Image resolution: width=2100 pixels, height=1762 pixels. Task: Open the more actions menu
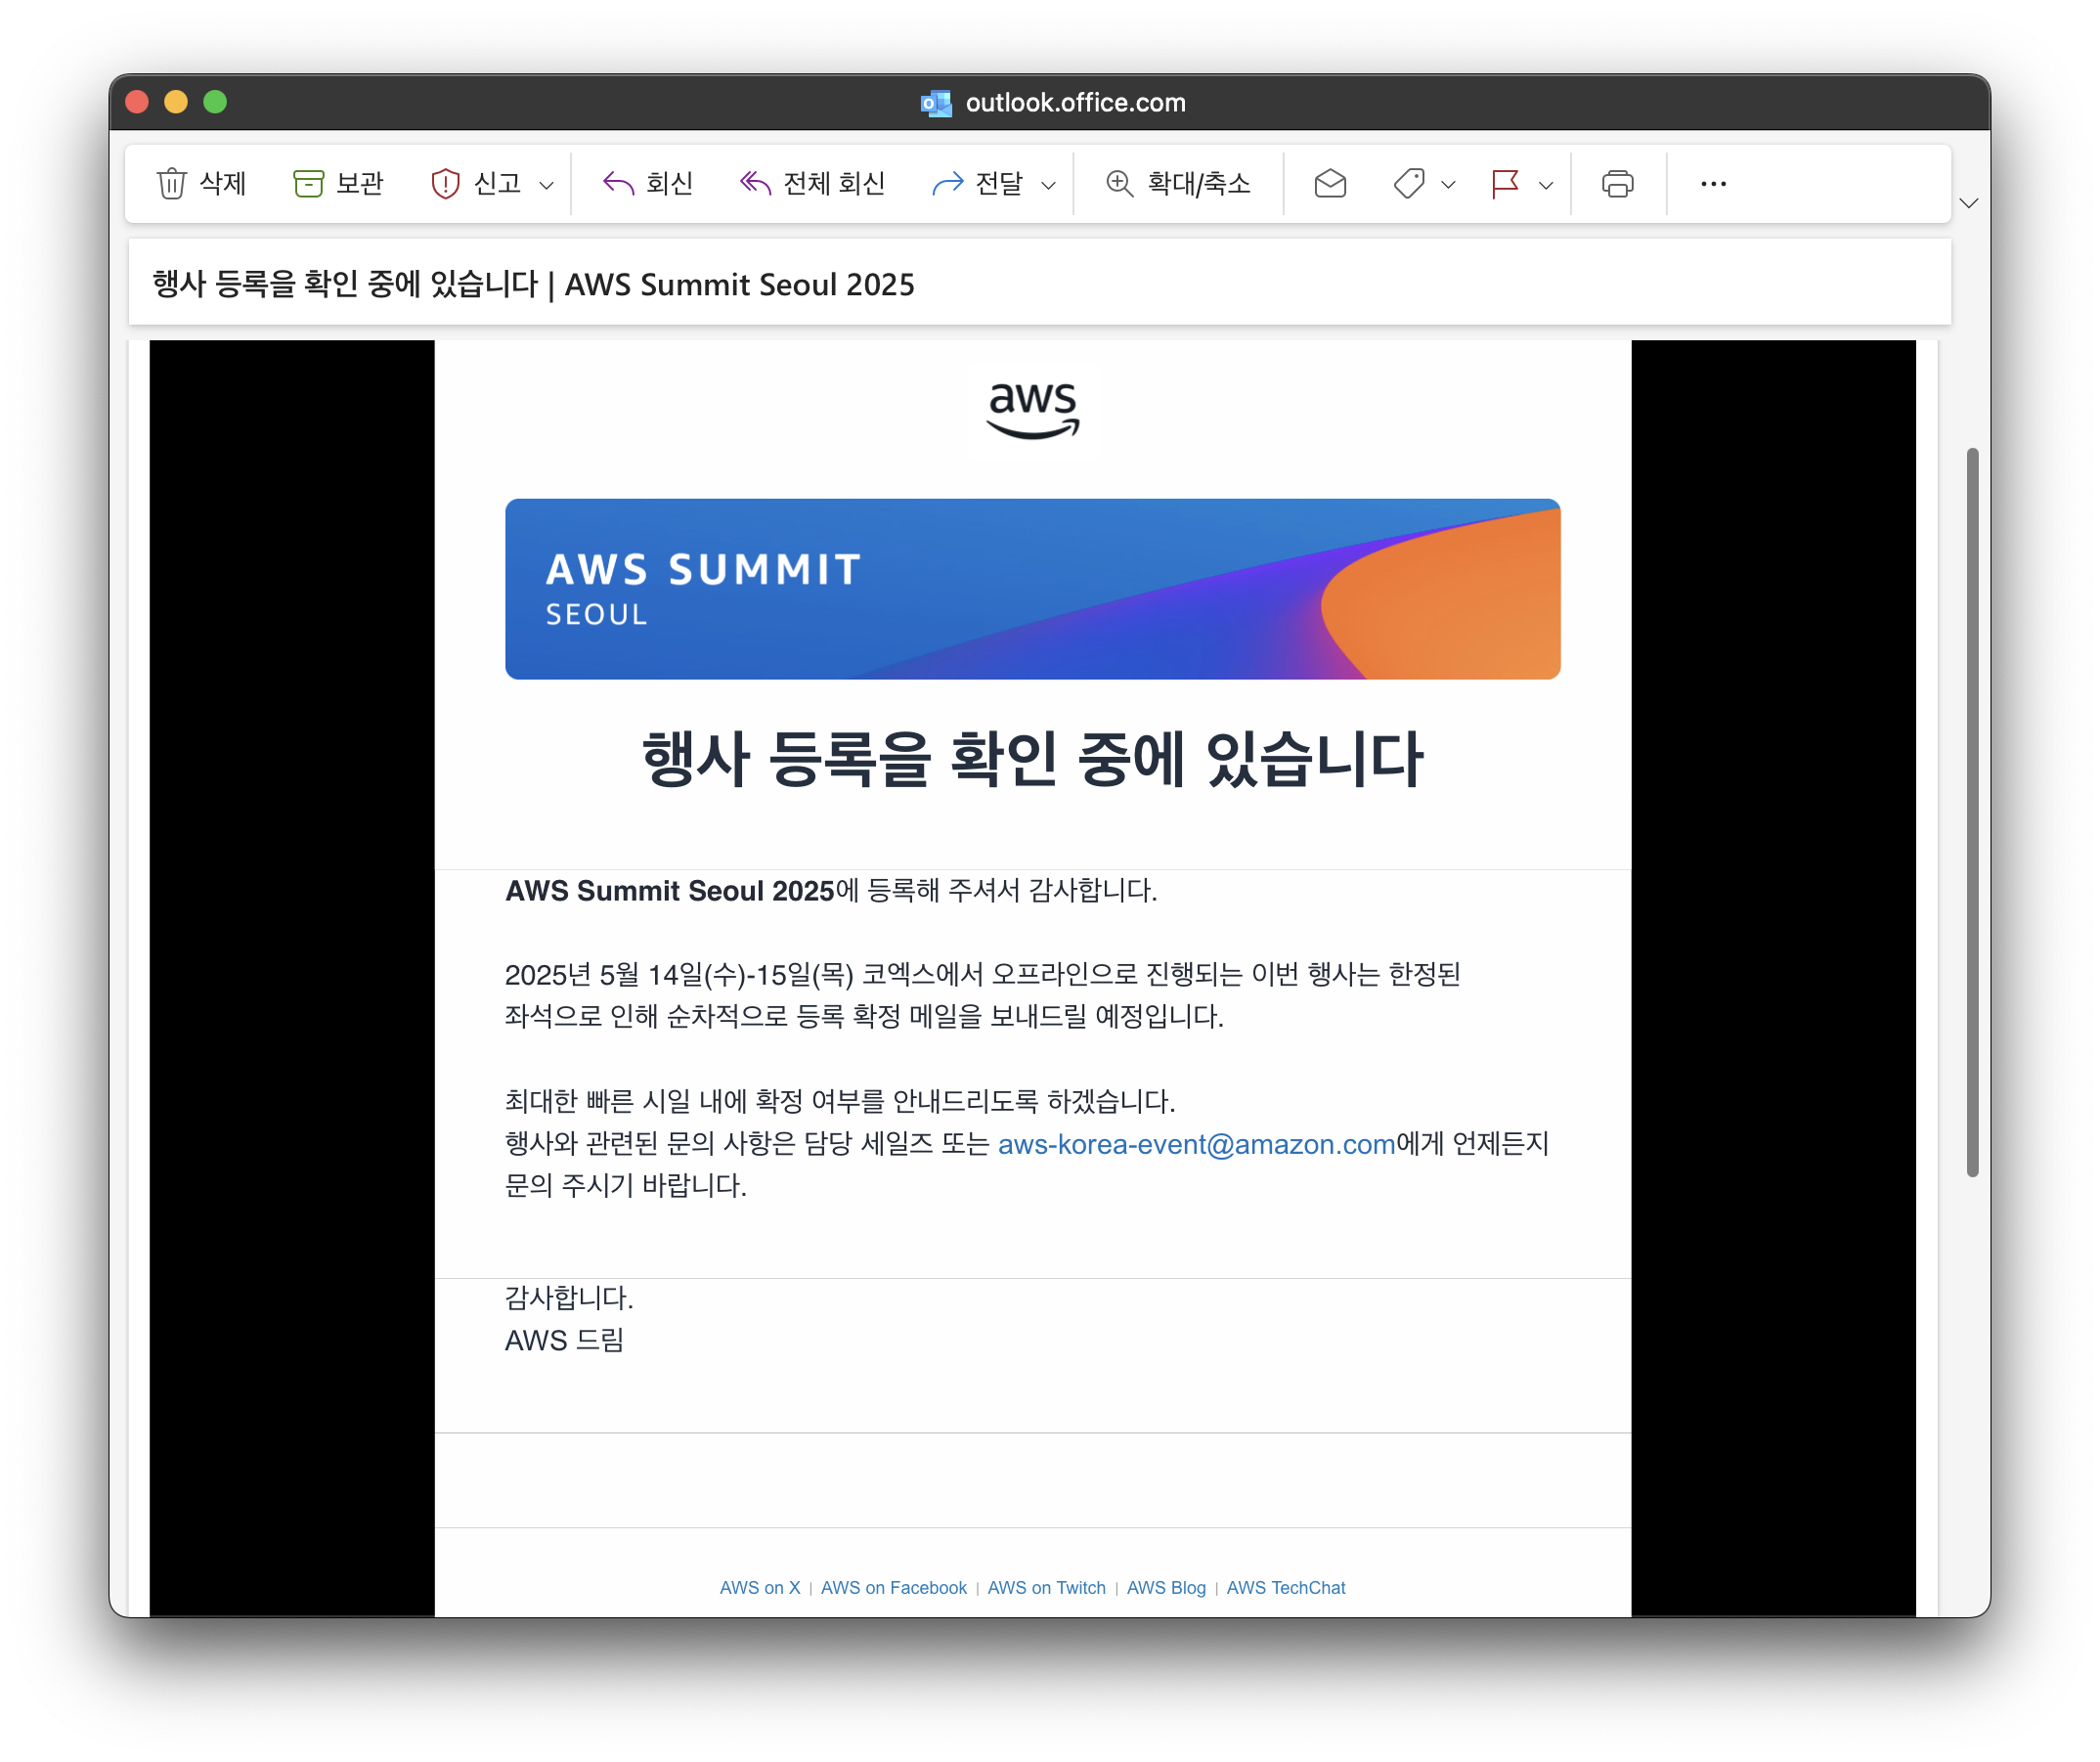[x=1714, y=183]
